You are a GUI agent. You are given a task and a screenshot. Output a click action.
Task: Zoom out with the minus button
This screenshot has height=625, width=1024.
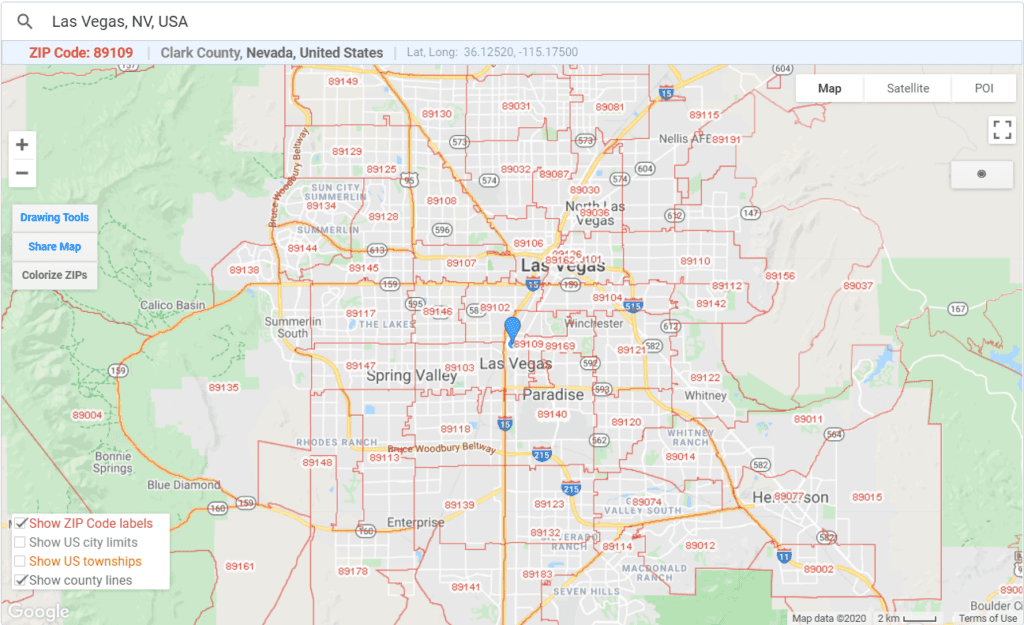22,173
